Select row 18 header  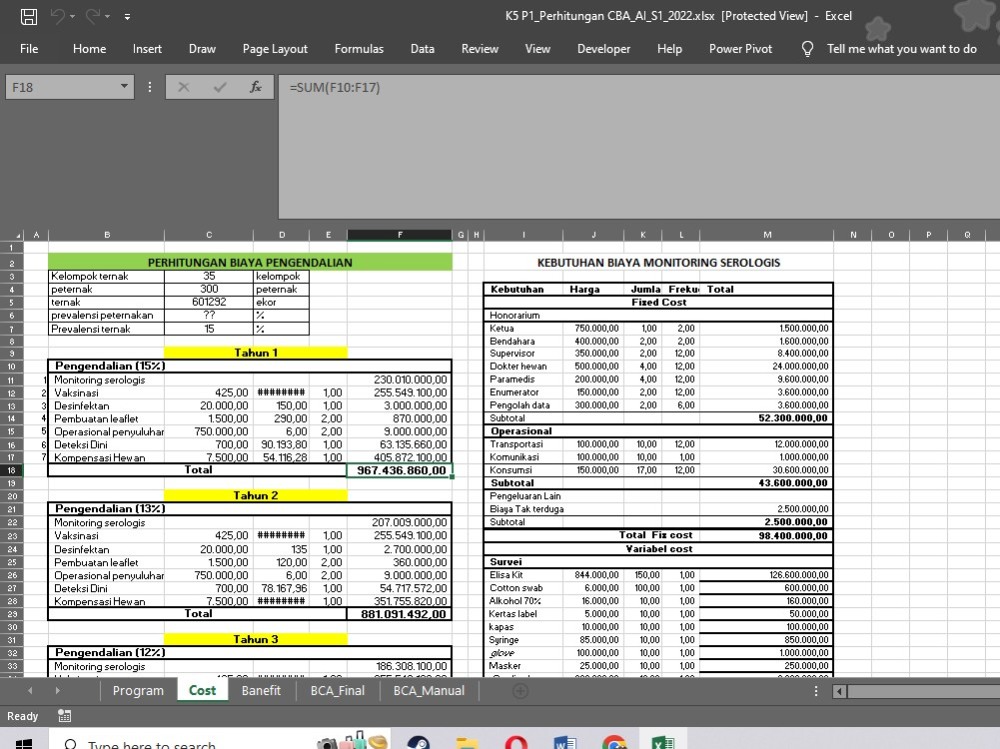12,470
